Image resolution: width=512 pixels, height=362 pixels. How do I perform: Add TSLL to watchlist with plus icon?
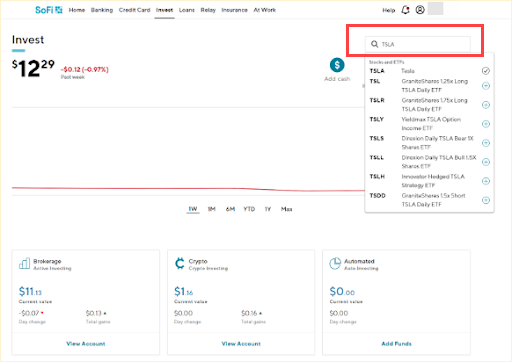[x=486, y=162]
